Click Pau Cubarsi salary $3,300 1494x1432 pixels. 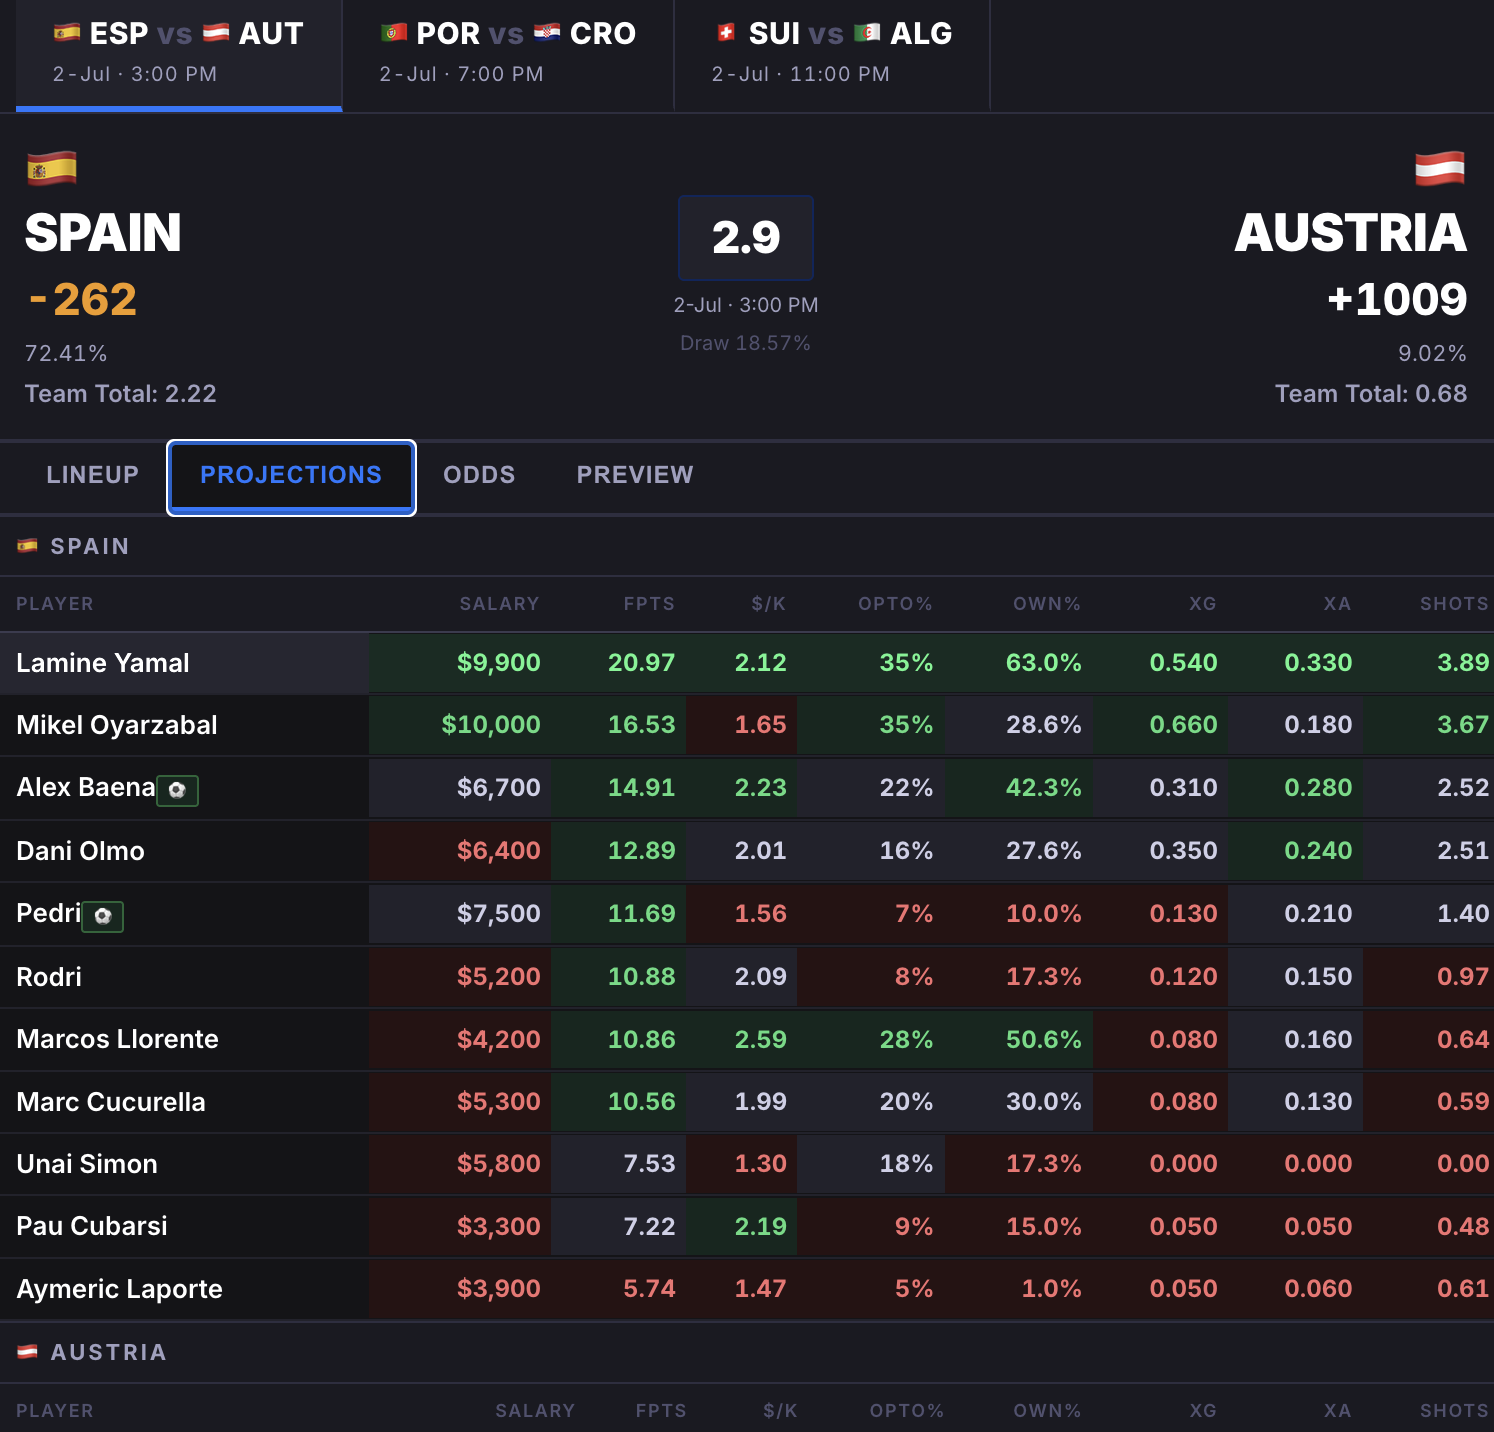(x=499, y=1227)
